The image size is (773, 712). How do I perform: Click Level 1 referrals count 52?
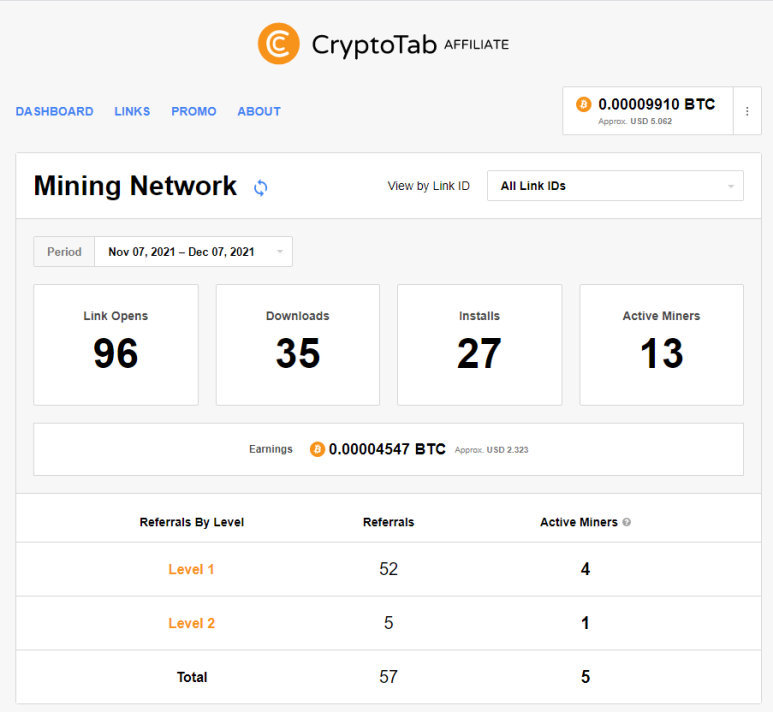click(388, 569)
